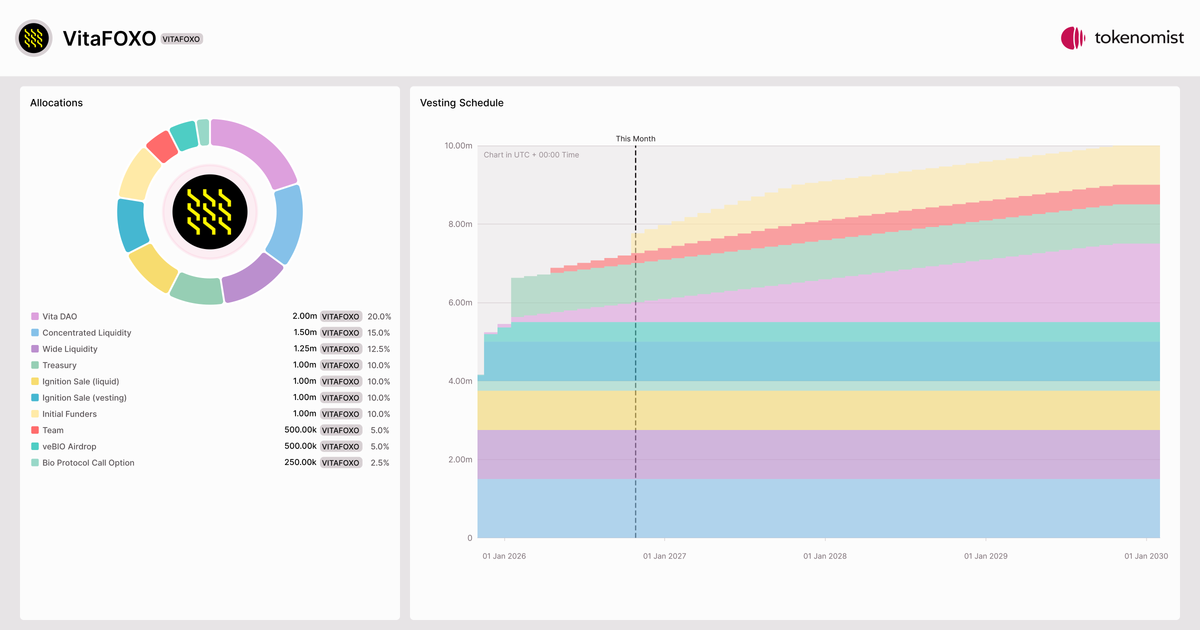This screenshot has height=630, width=1200.
Task: Click the VITAFOXO badge in the veBIO Airdrop row
Action: (x=340, y=446)
